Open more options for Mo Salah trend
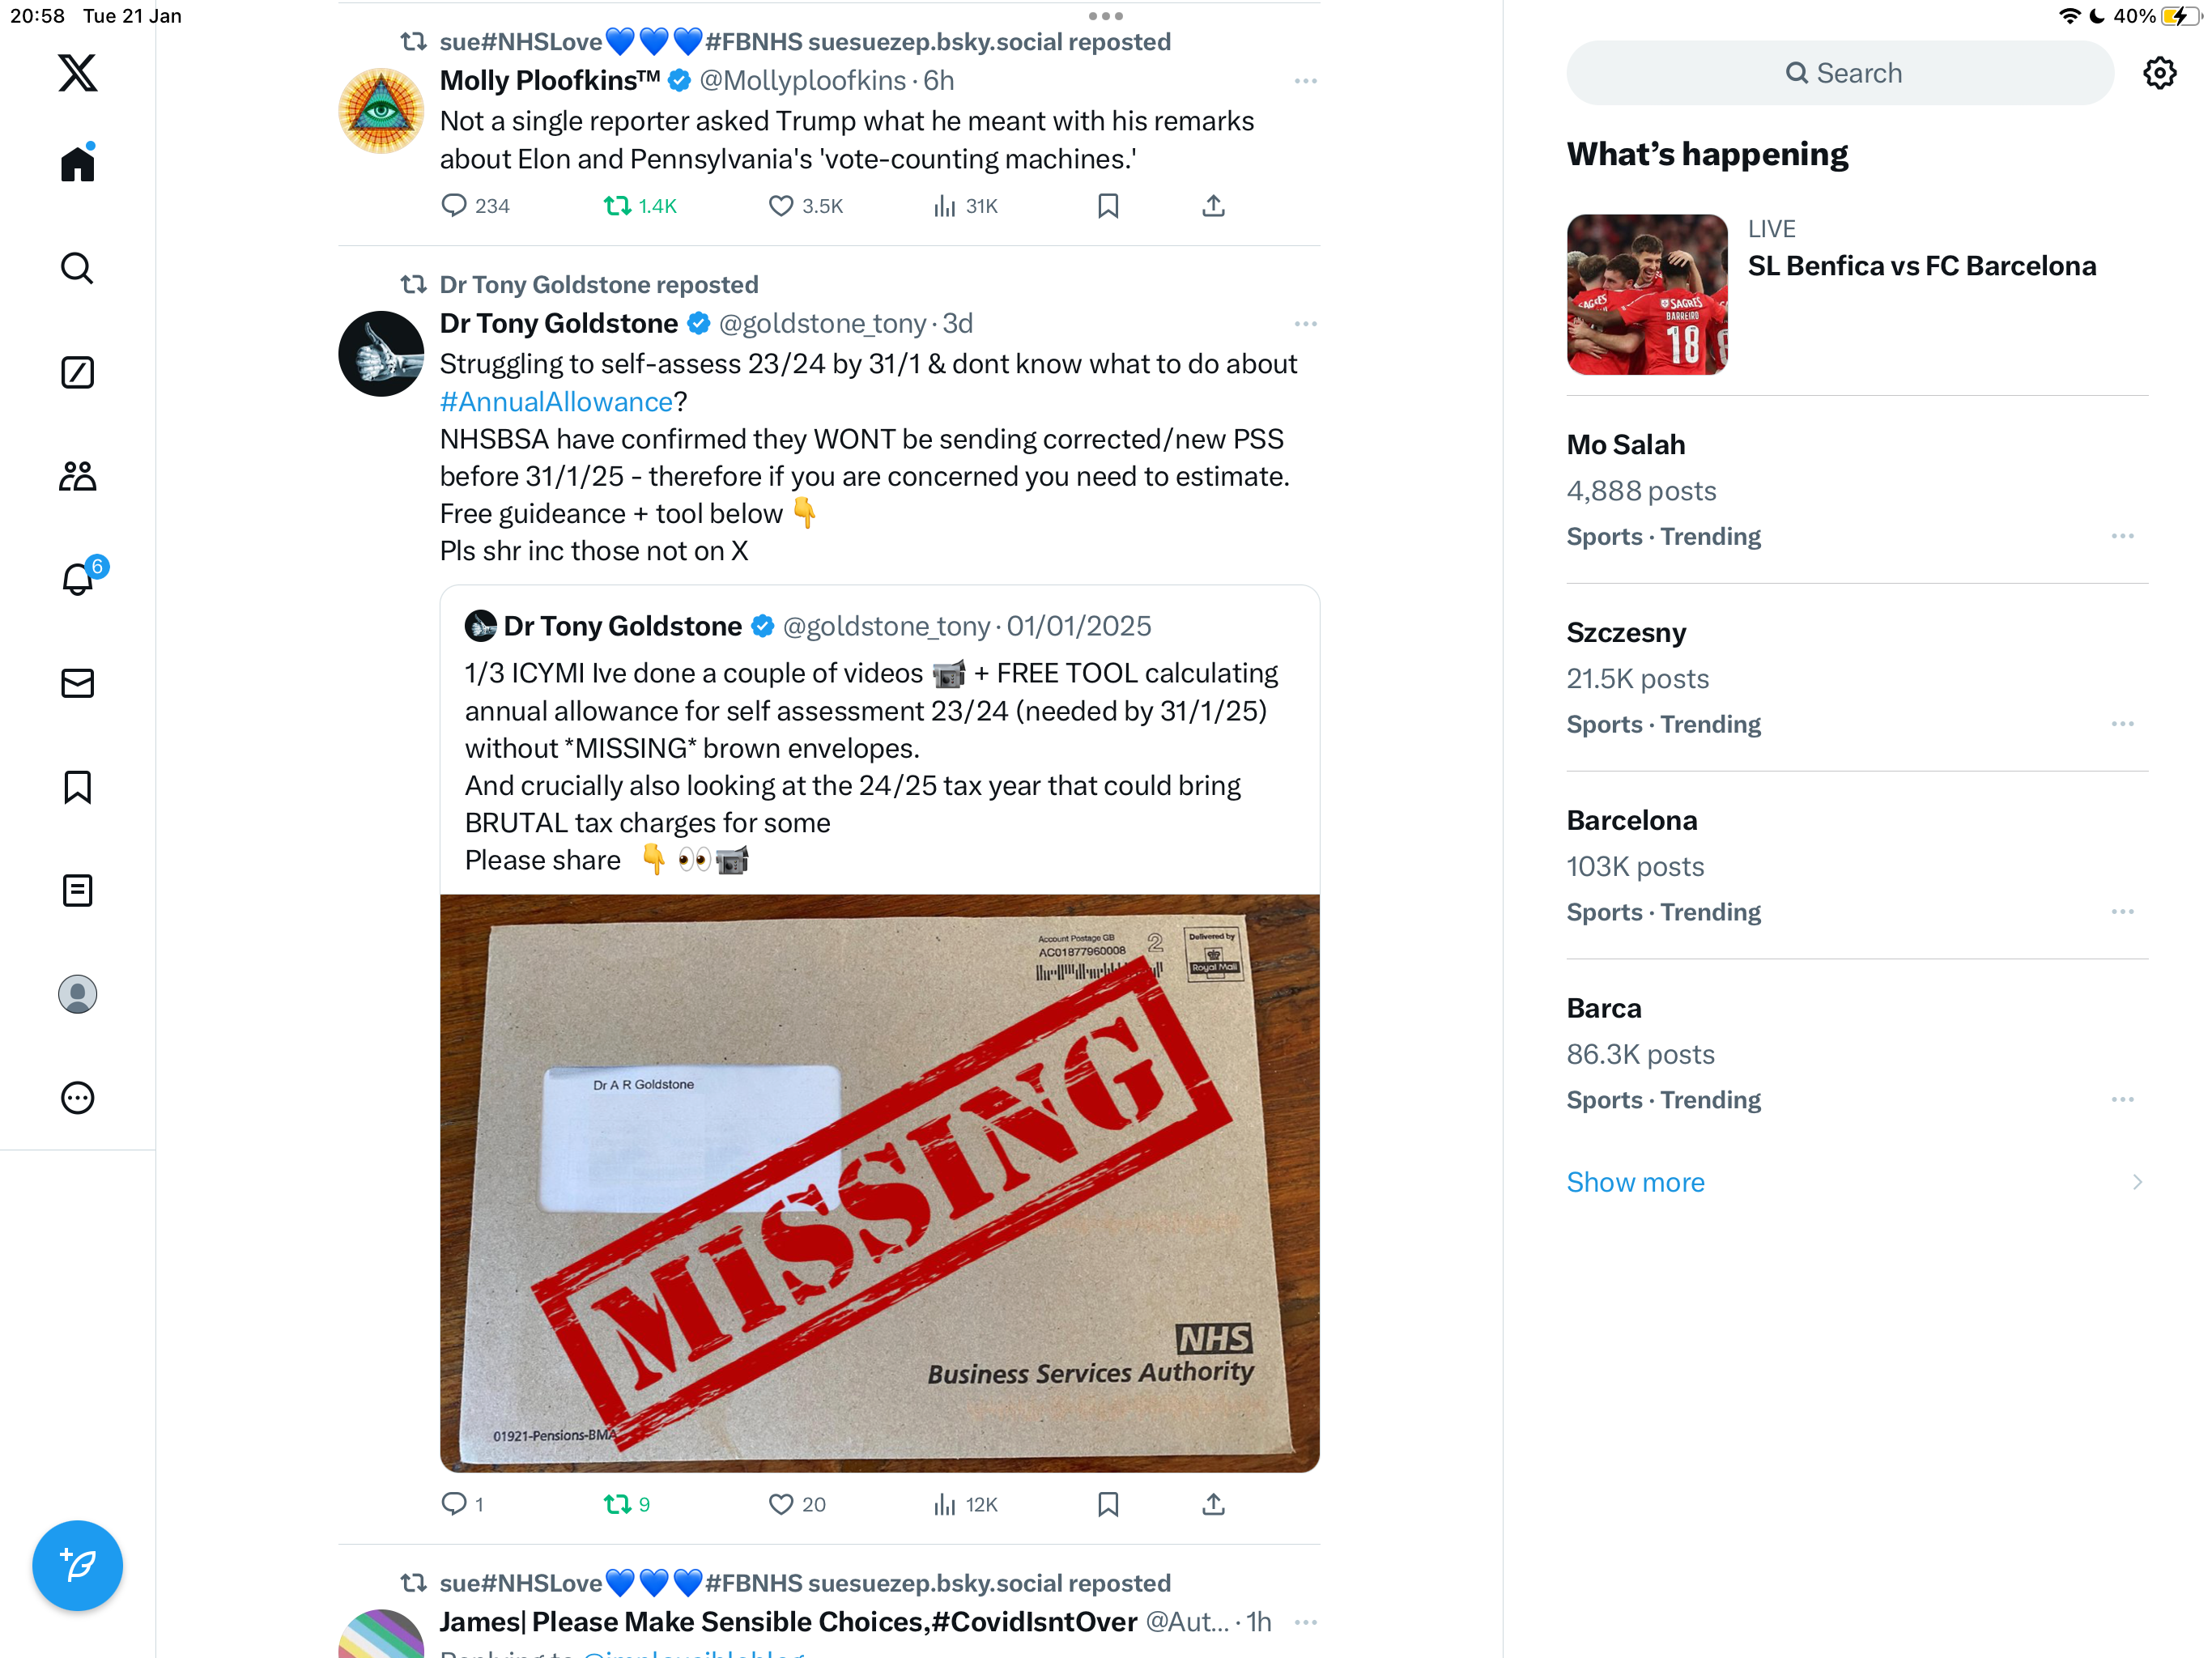The image size is (2212, 1658). 2123,536
